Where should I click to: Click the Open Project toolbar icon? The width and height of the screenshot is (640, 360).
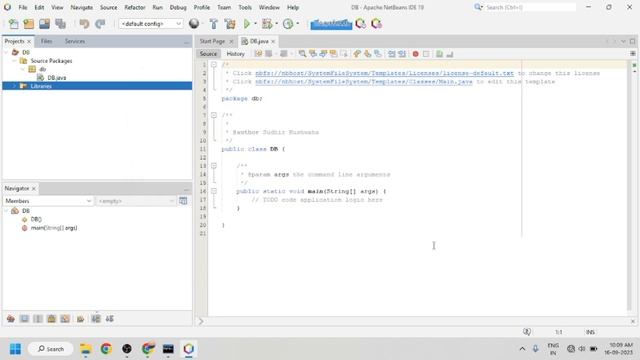(x=44, y=24)
